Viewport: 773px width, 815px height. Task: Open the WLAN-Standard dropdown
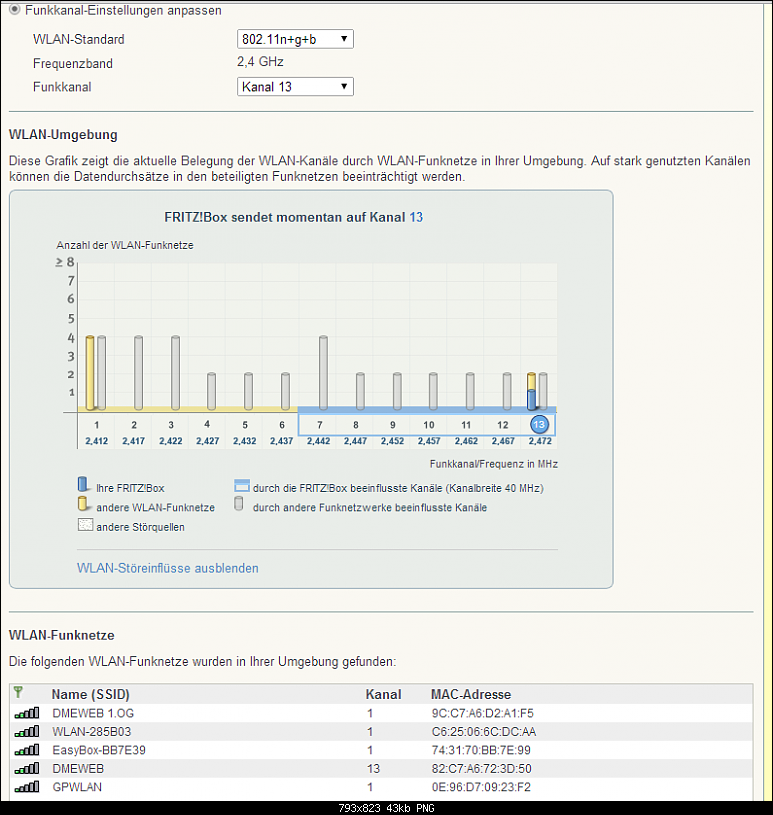point(295,39)
